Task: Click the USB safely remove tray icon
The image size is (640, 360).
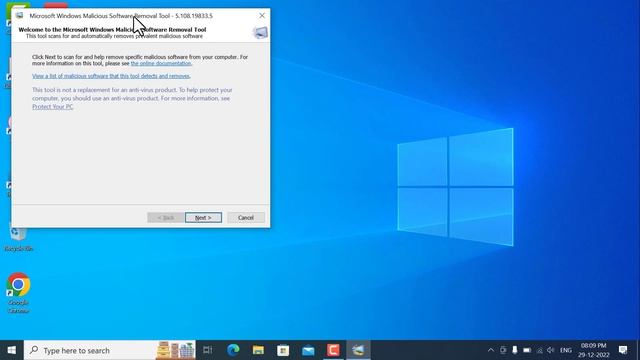Action: [x=515, y=350]
